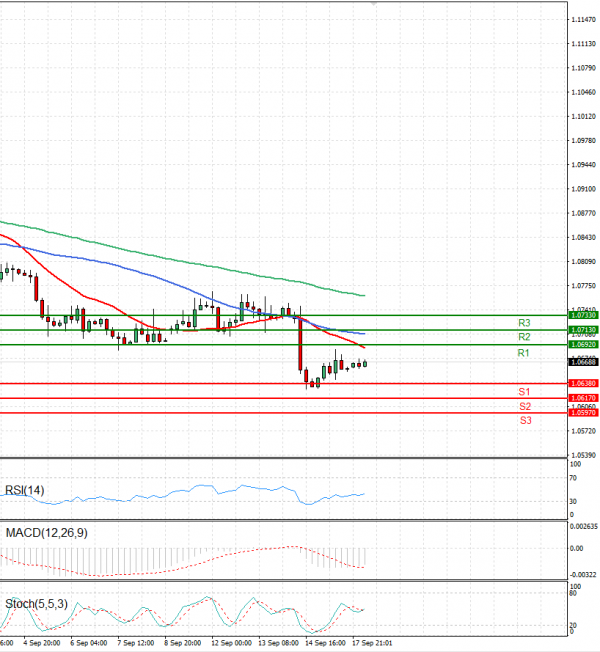Select the R1 resistance label
The image size is (600, 652).
click(523, 353)
